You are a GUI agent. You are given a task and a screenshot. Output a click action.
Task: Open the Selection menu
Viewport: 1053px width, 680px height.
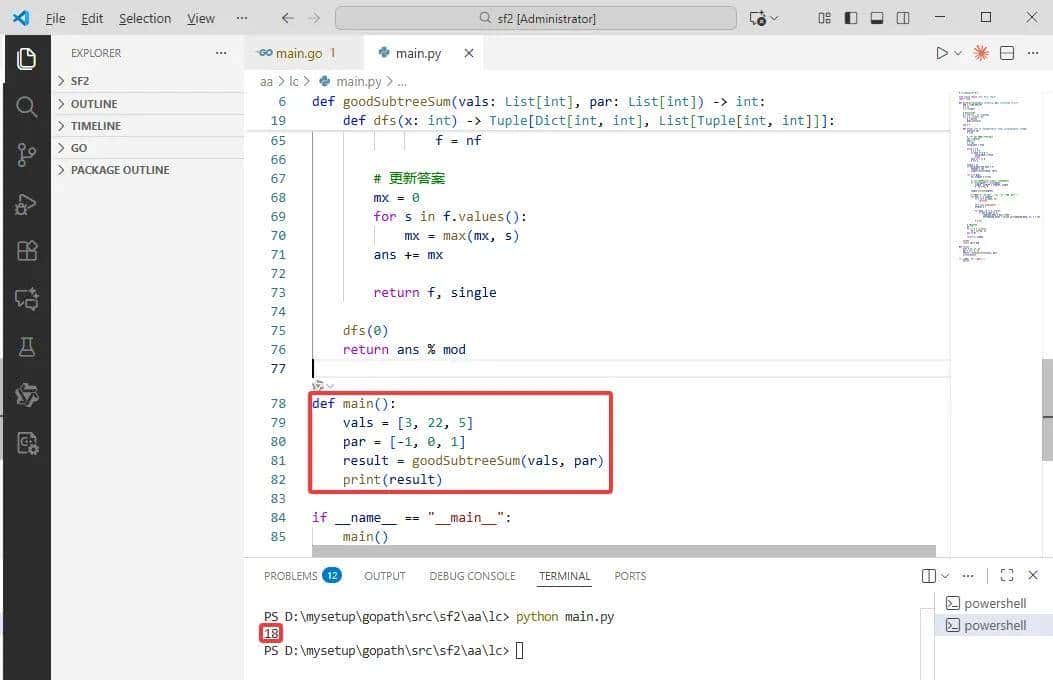point(144,18)
